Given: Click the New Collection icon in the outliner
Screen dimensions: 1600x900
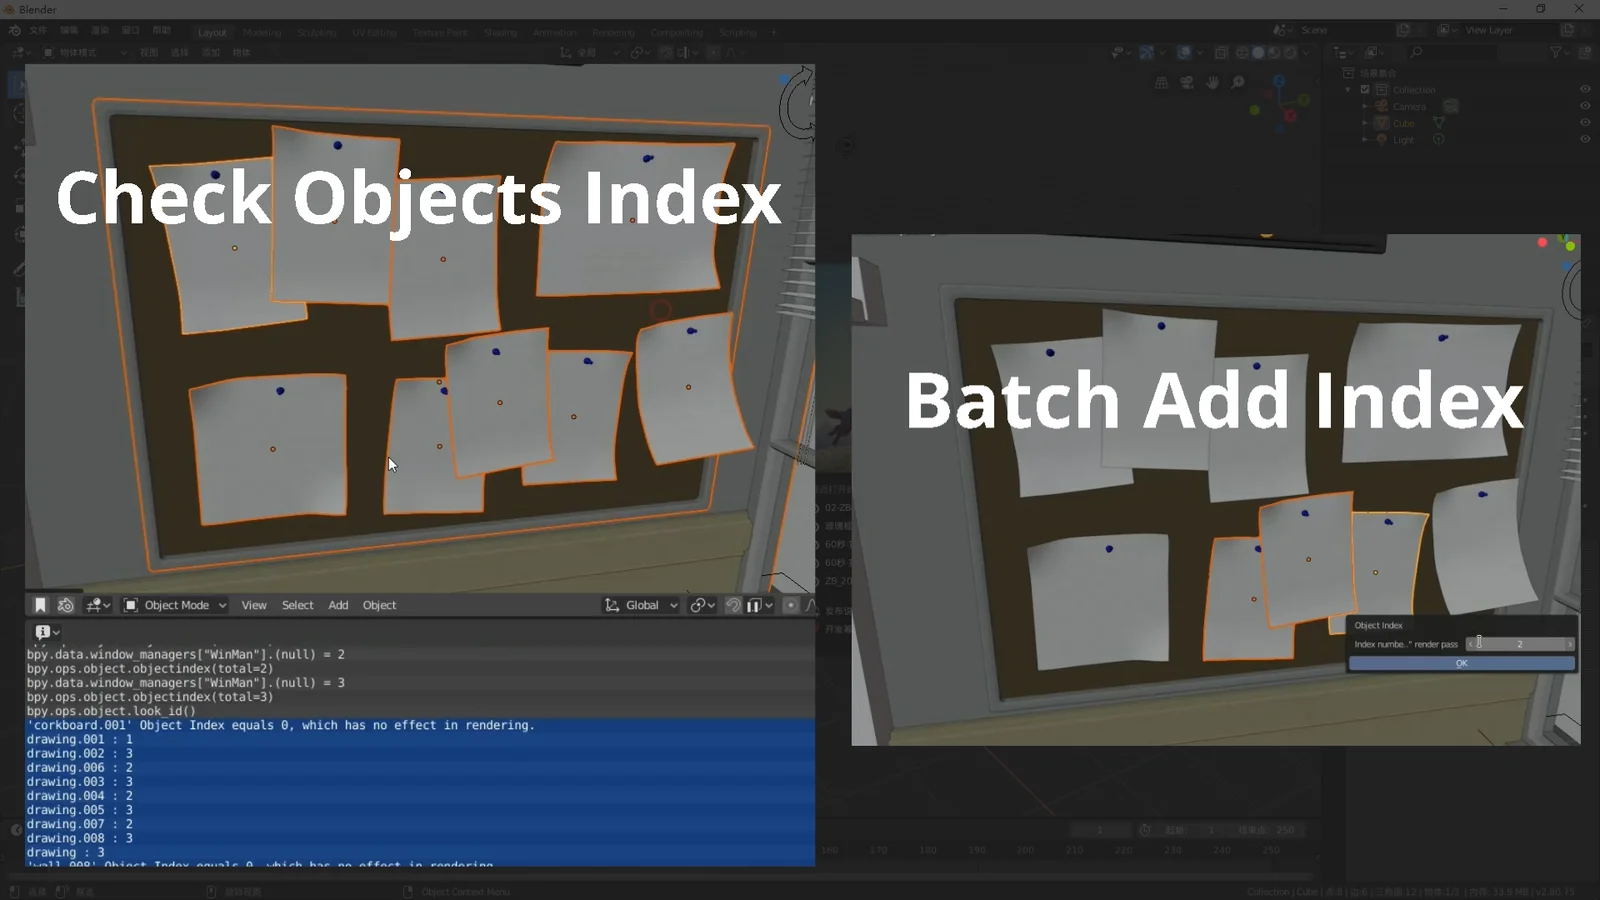Looking at the screenshot, I should tap(1585, 51).
